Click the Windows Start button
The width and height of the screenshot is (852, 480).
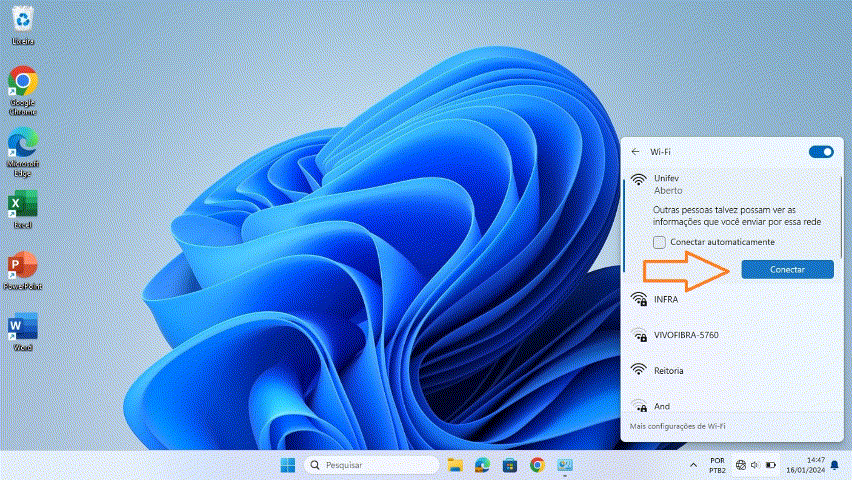tap(288, 465)
